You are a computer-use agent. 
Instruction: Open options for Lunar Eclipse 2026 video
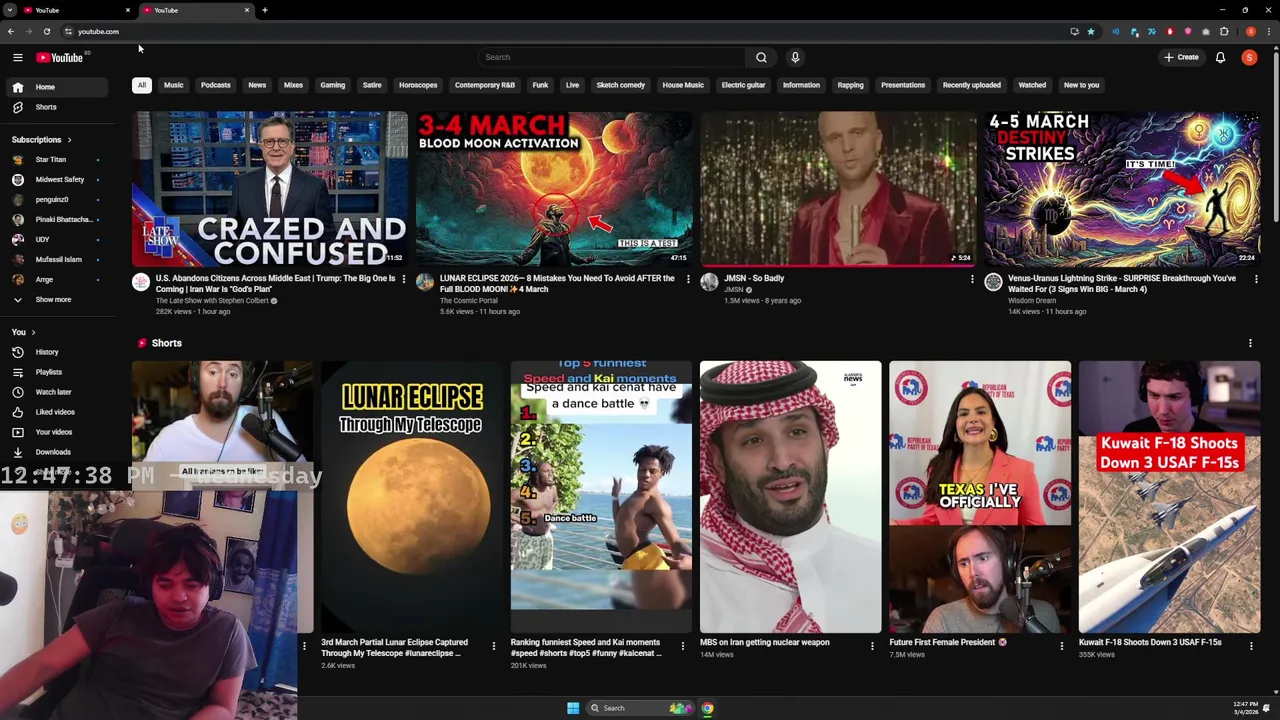[x=688, y=279]
